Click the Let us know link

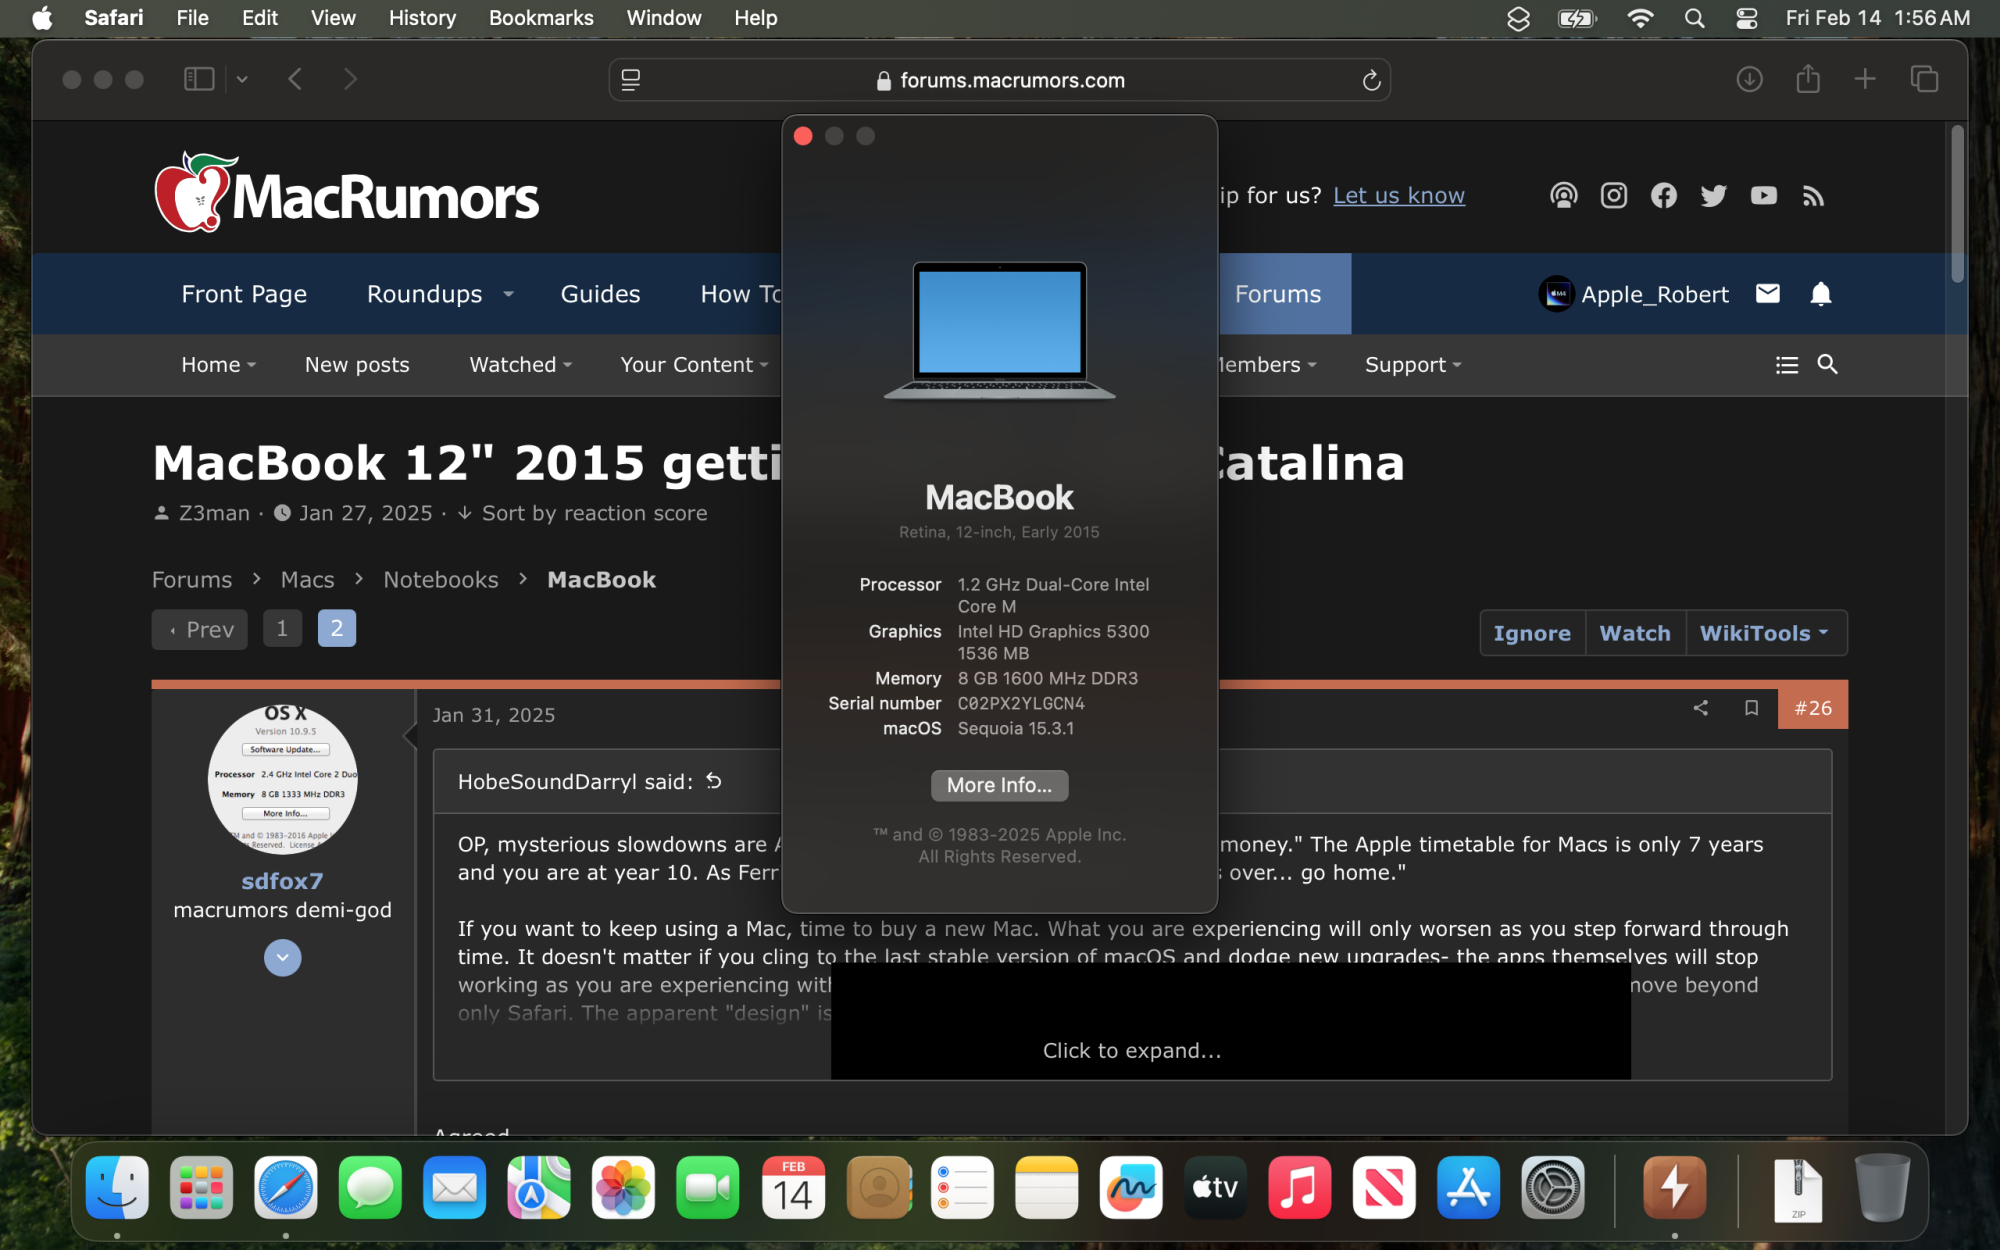coord(1398,196)
